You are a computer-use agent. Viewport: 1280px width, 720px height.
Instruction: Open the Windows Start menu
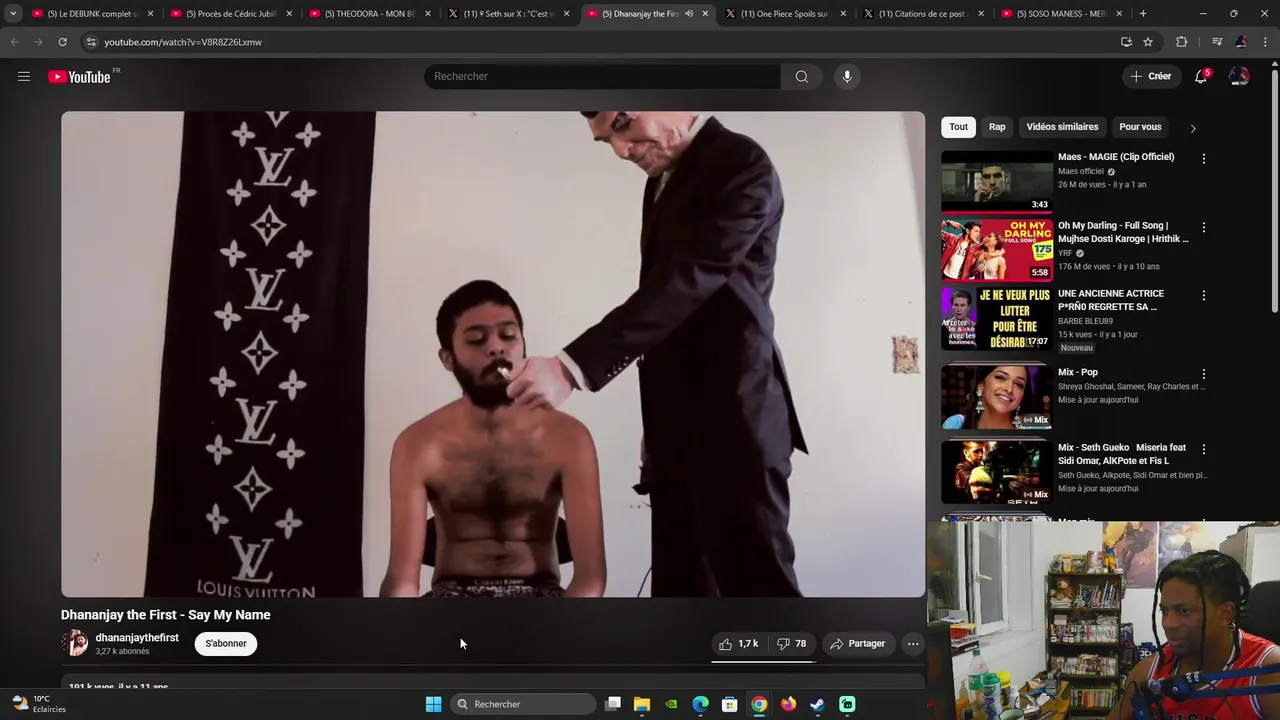[x=433, y=704]
